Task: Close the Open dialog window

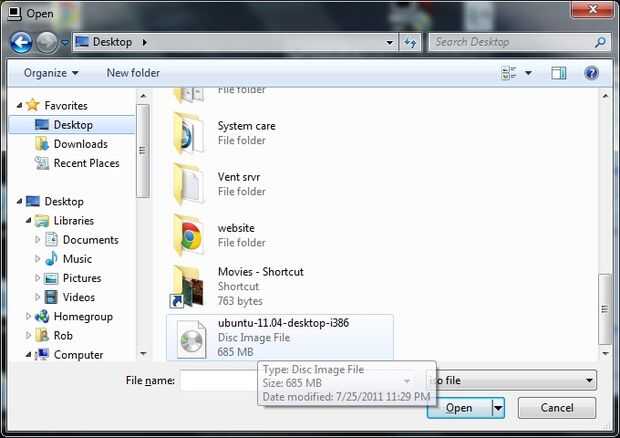Action: point(592,9)
